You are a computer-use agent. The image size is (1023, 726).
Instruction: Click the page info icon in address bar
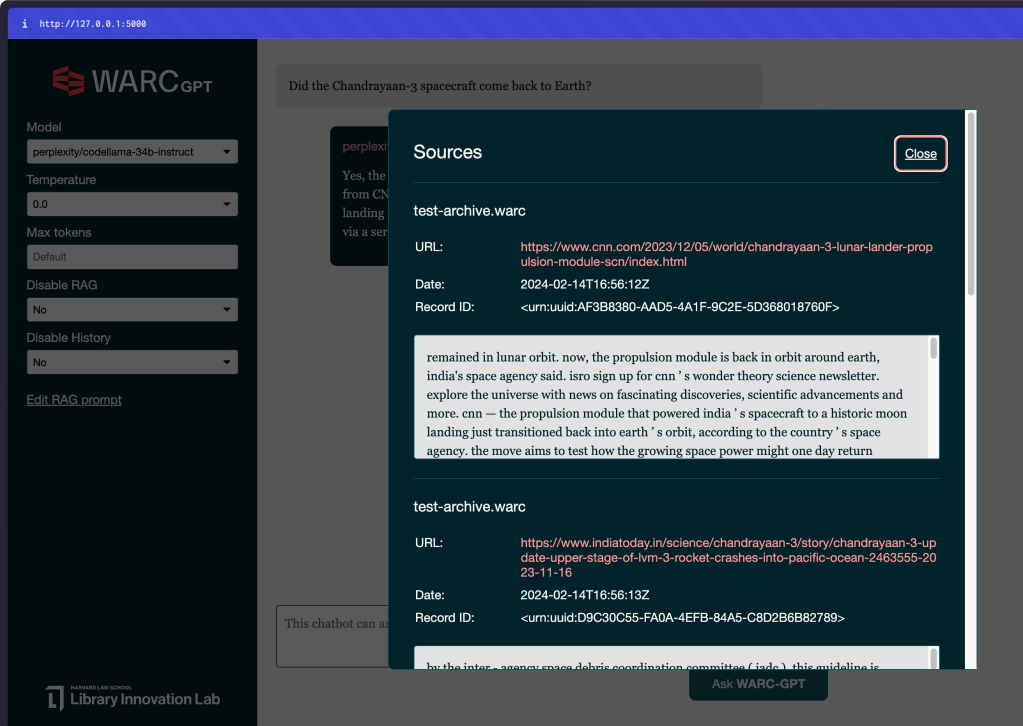pyautogui.click(x=24, y=23)
